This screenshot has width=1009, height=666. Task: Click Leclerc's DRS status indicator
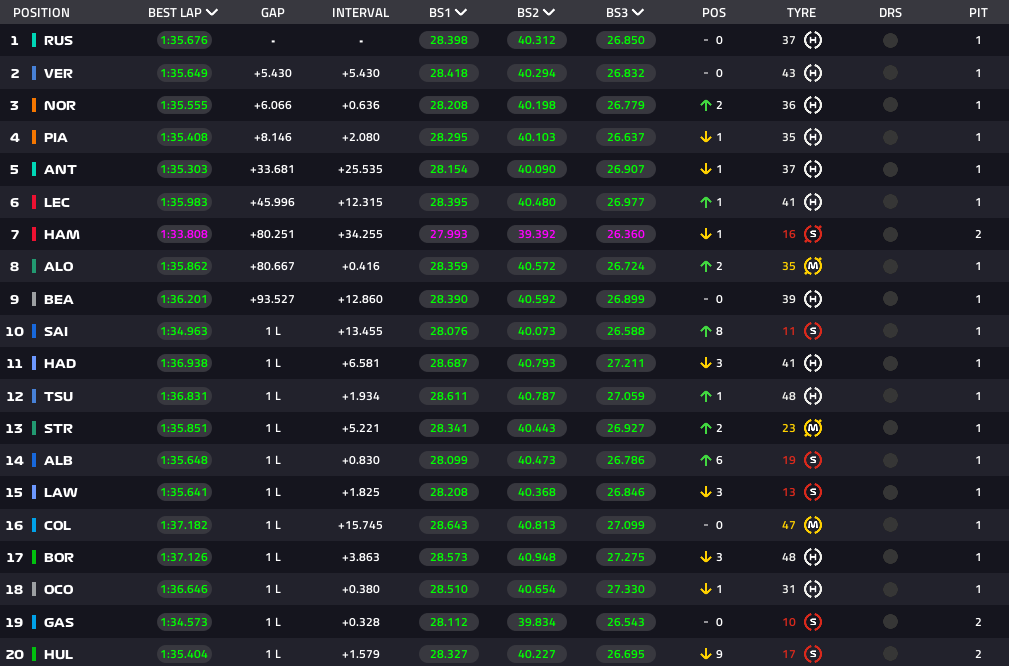pyautogui.click(x=890, y=202)
